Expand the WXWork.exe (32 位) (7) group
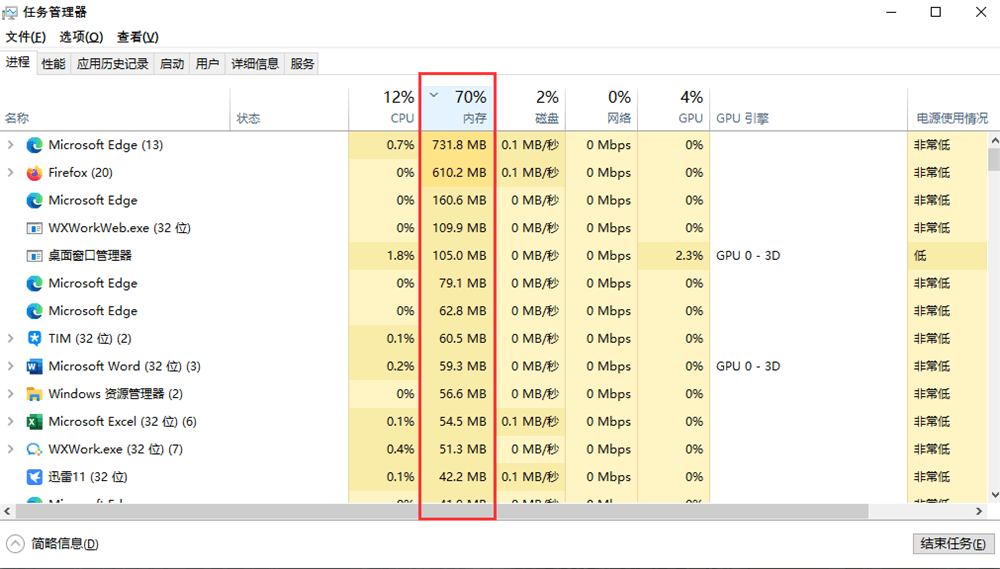 click(x=10, y=450)
